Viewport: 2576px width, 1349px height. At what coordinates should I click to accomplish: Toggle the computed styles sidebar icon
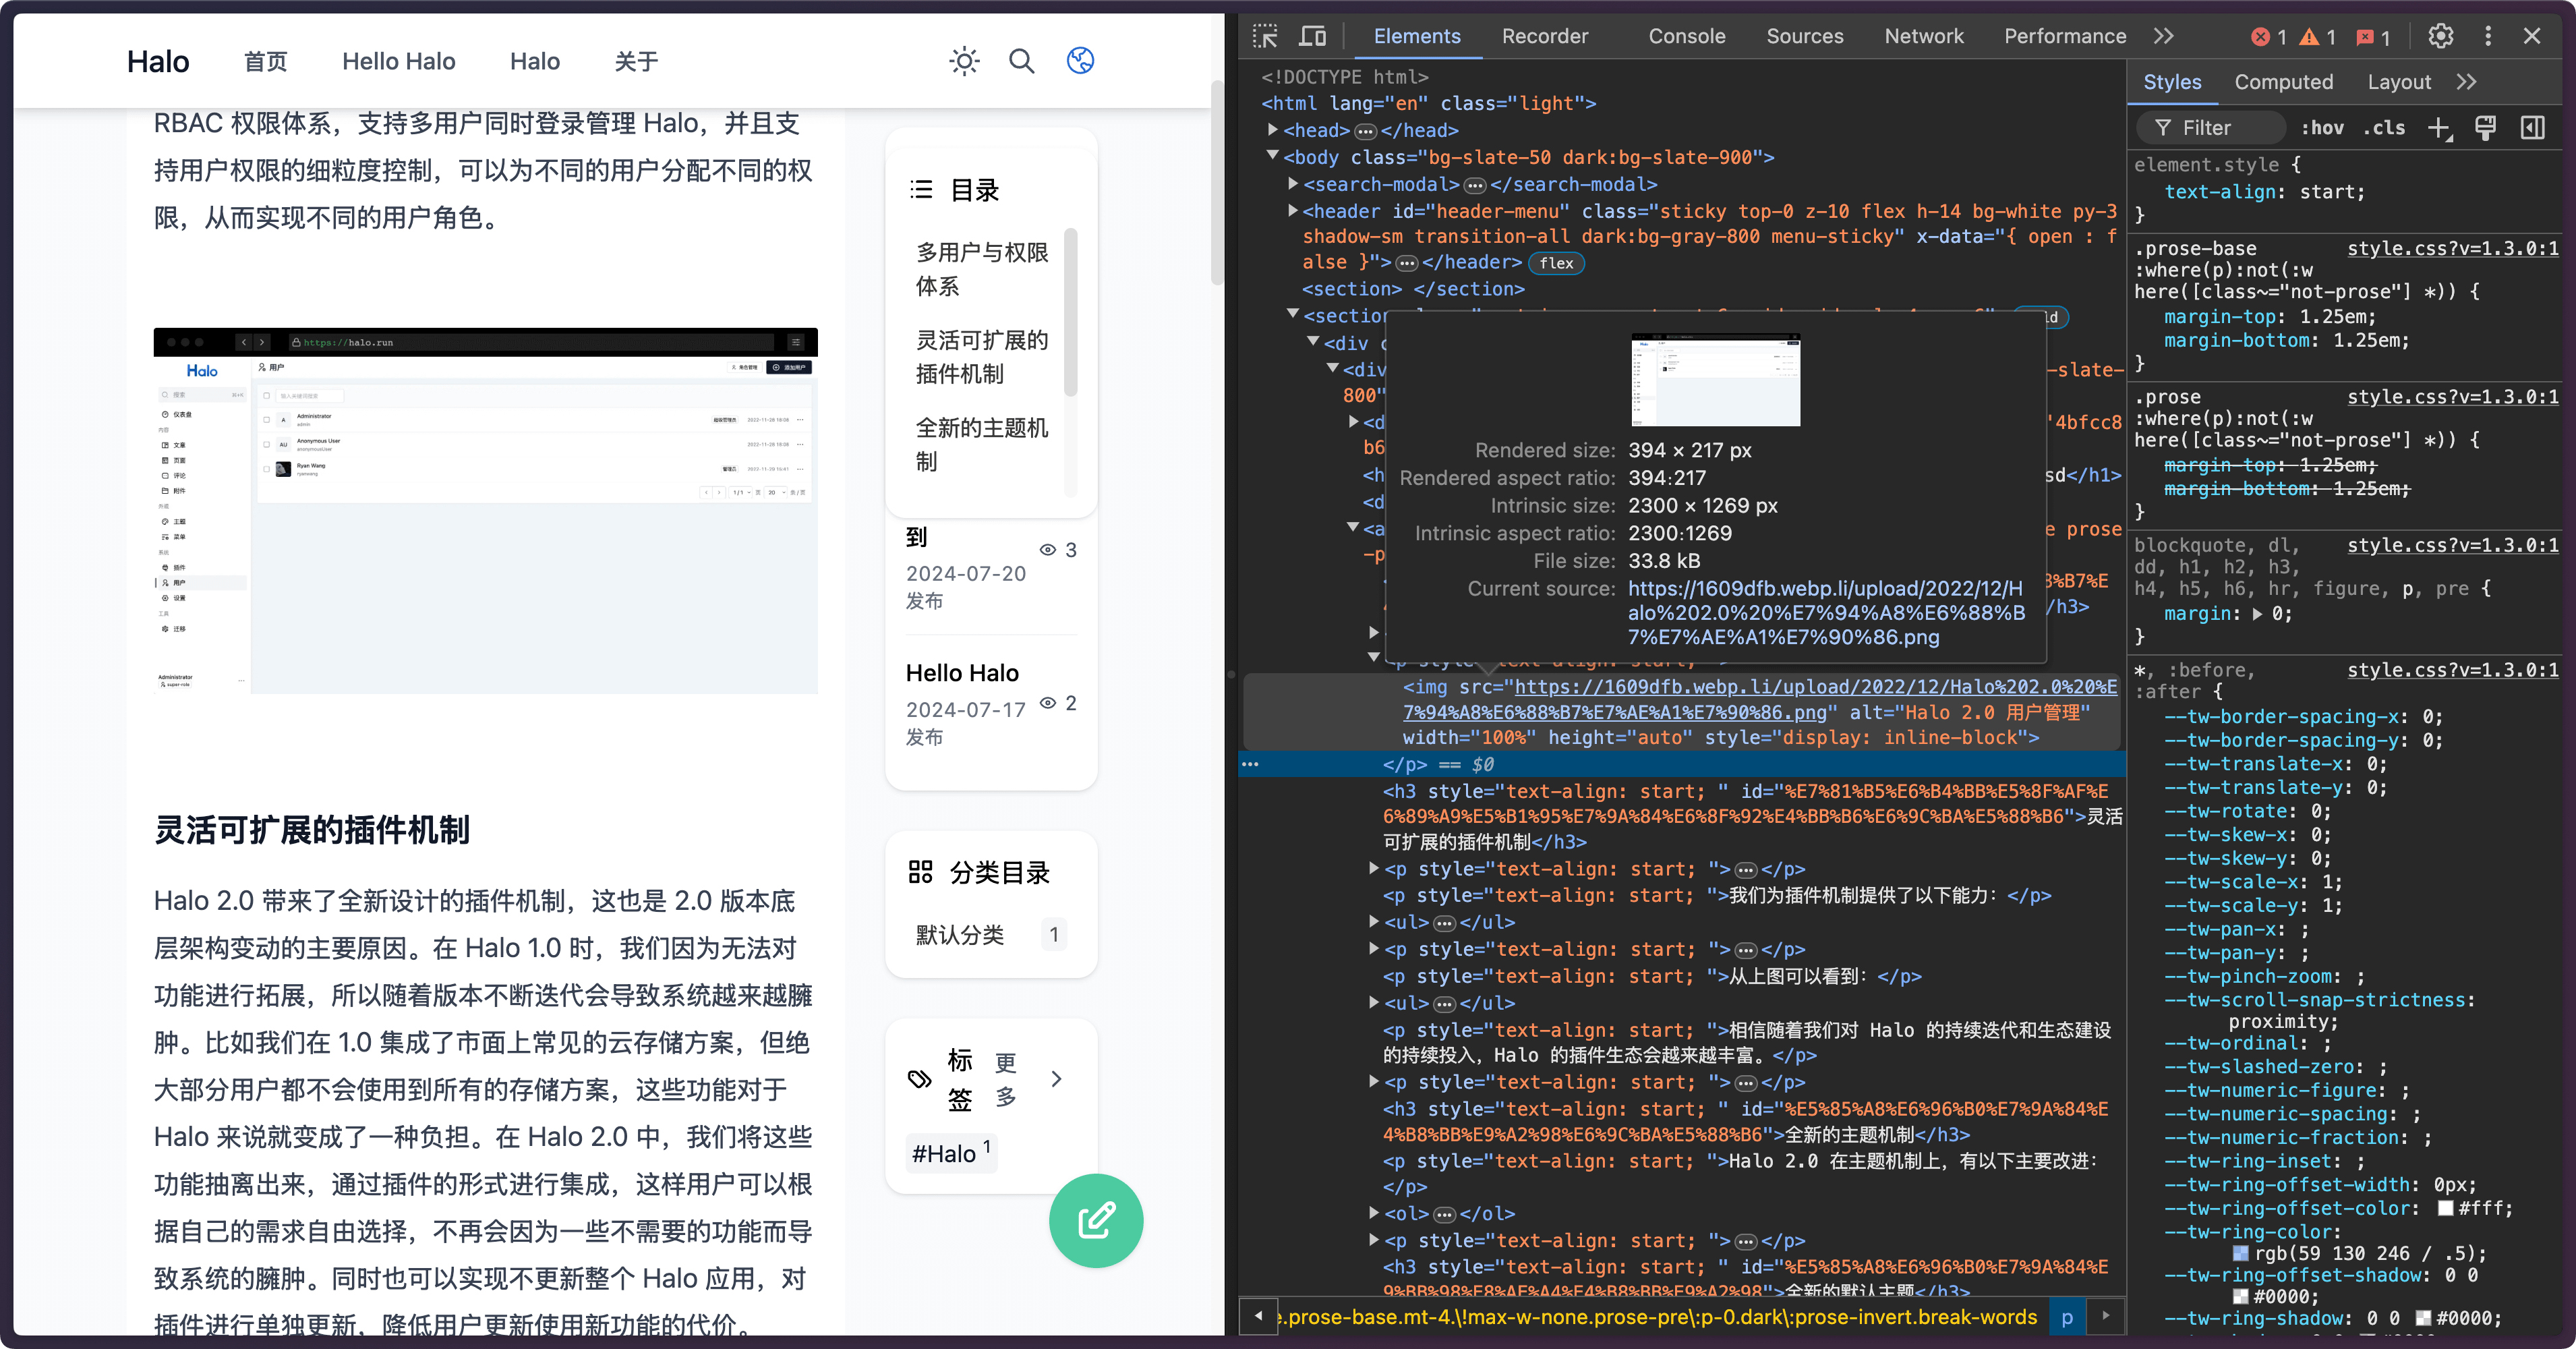pyautogui.click(x=2533, y=128)
